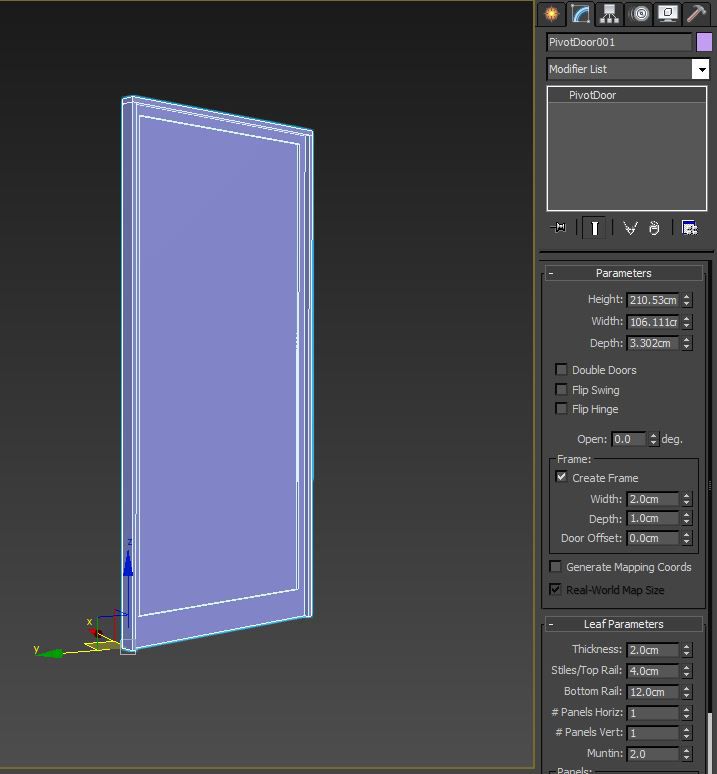The height and width of the screenshot is (774, 717).
Task: Click the Muntin value field
Action: (x=652, y=754)
